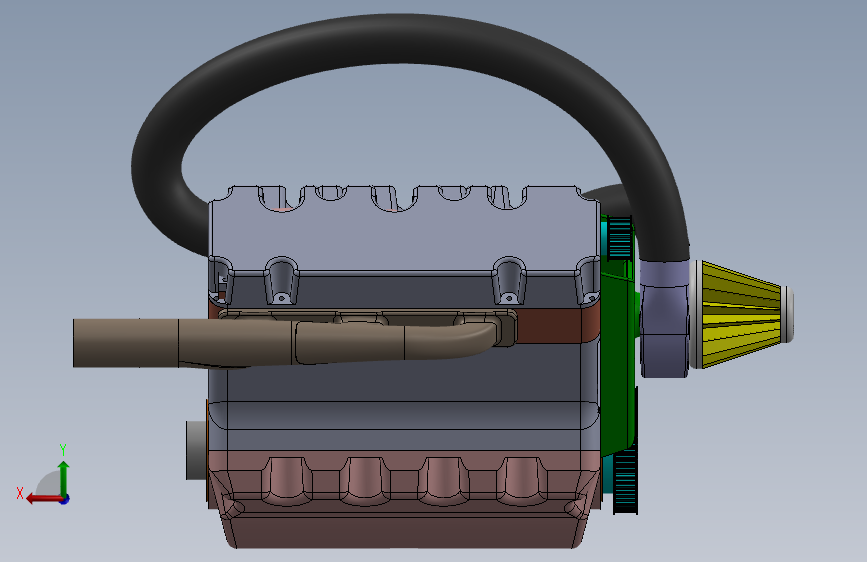This screenshot has height=562, width=867.
Task: Click the silver end cap of air filter
Action: [x=789, y=314]
